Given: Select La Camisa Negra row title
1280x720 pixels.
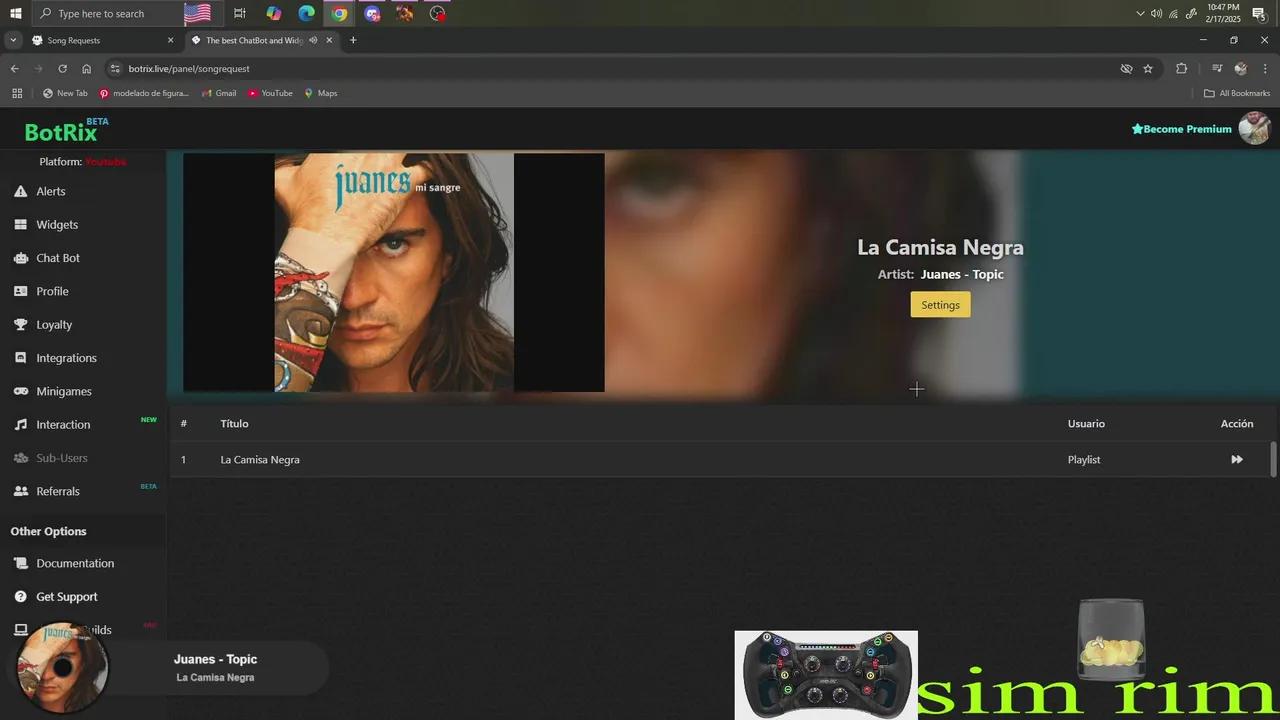Looking at the screenshot, I should tap(260, 460).
